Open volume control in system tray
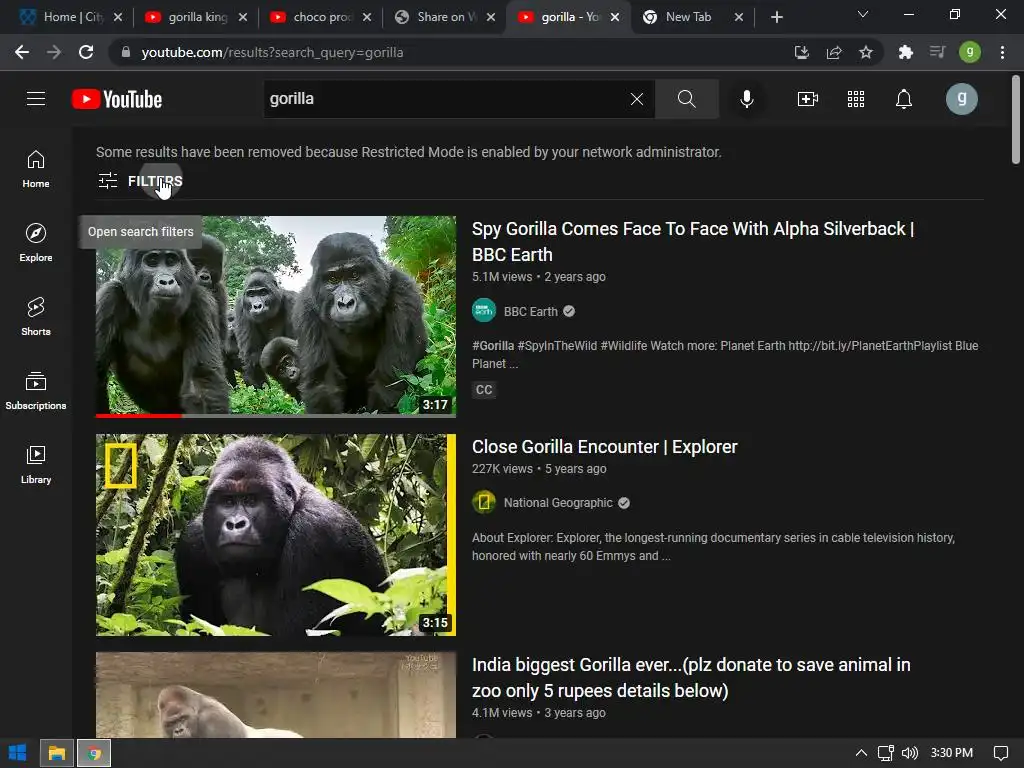Viewport: 1024px width, 768px height. (x=909, y=753)
